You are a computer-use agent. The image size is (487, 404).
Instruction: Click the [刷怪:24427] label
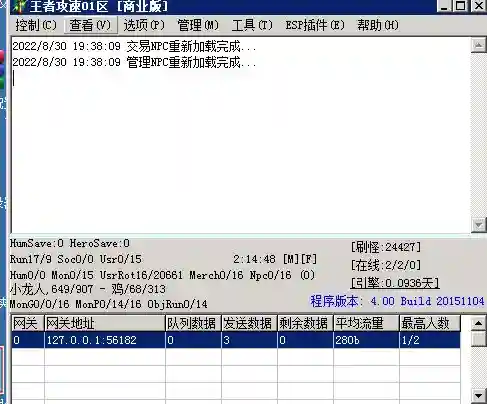[386, 247]
